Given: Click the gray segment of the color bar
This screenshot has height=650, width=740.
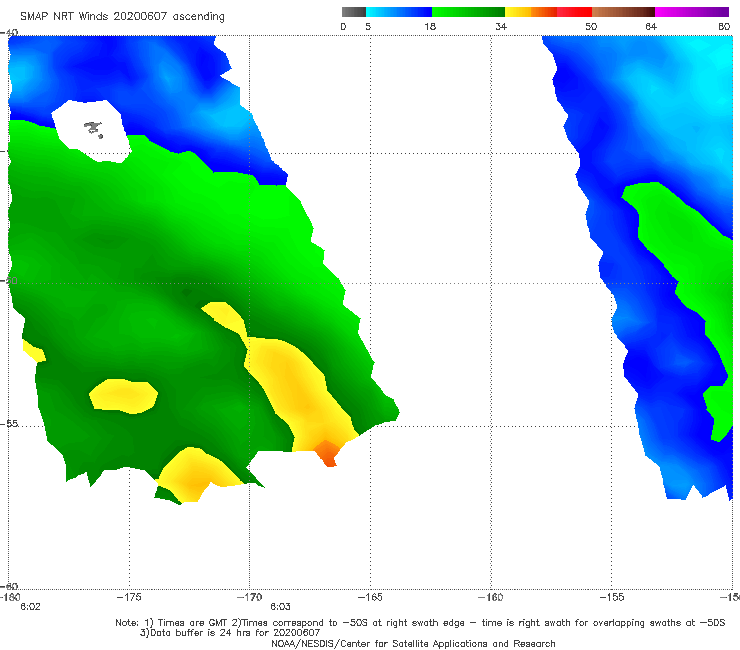Looking at the screenshot, I should tap(354, 12).
